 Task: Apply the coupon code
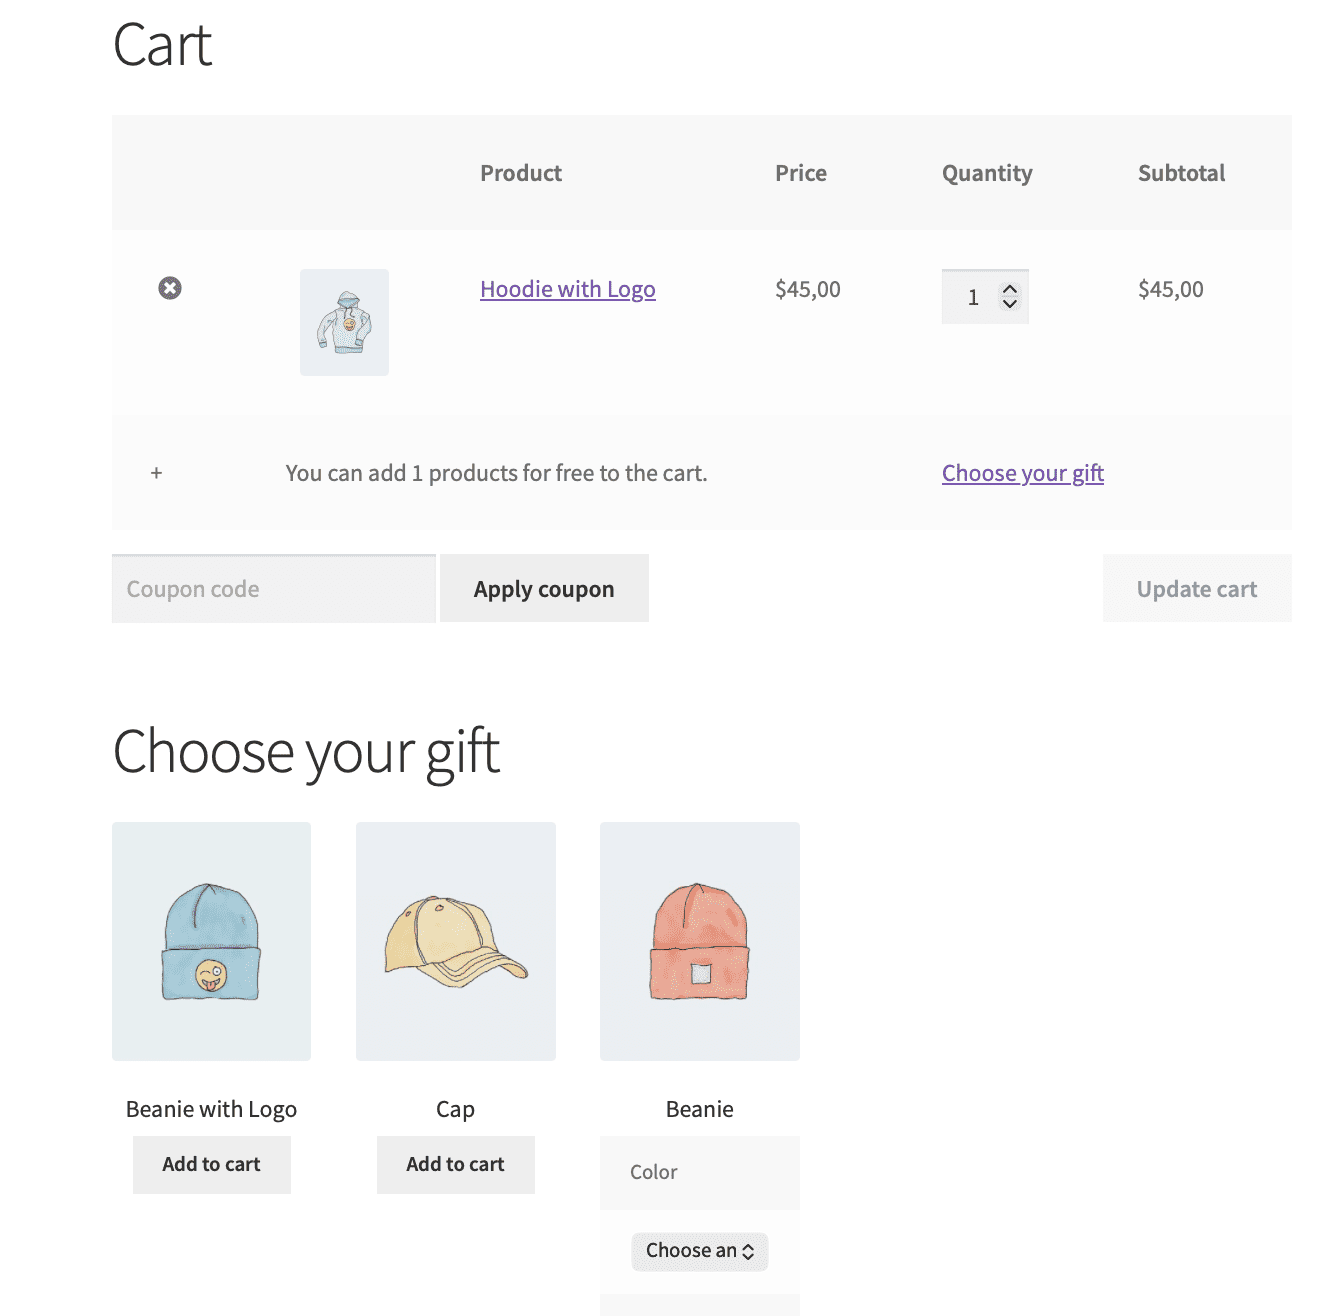544,588
